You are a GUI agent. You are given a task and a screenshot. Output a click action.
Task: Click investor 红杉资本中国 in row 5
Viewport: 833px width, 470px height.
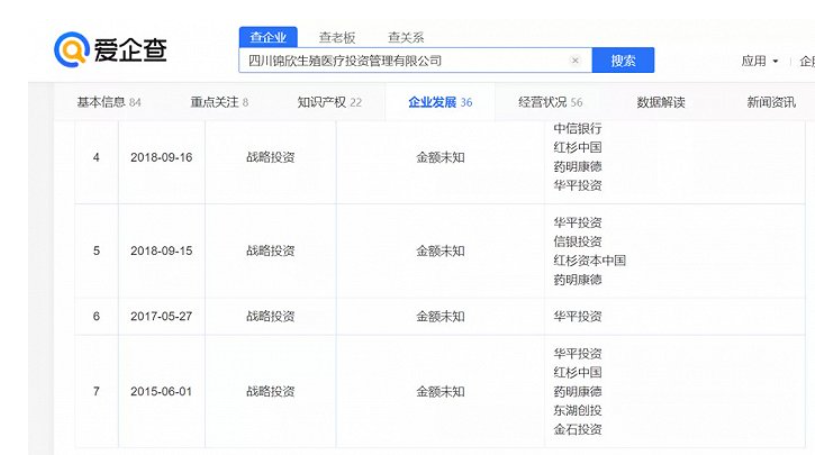coord(590,260)
